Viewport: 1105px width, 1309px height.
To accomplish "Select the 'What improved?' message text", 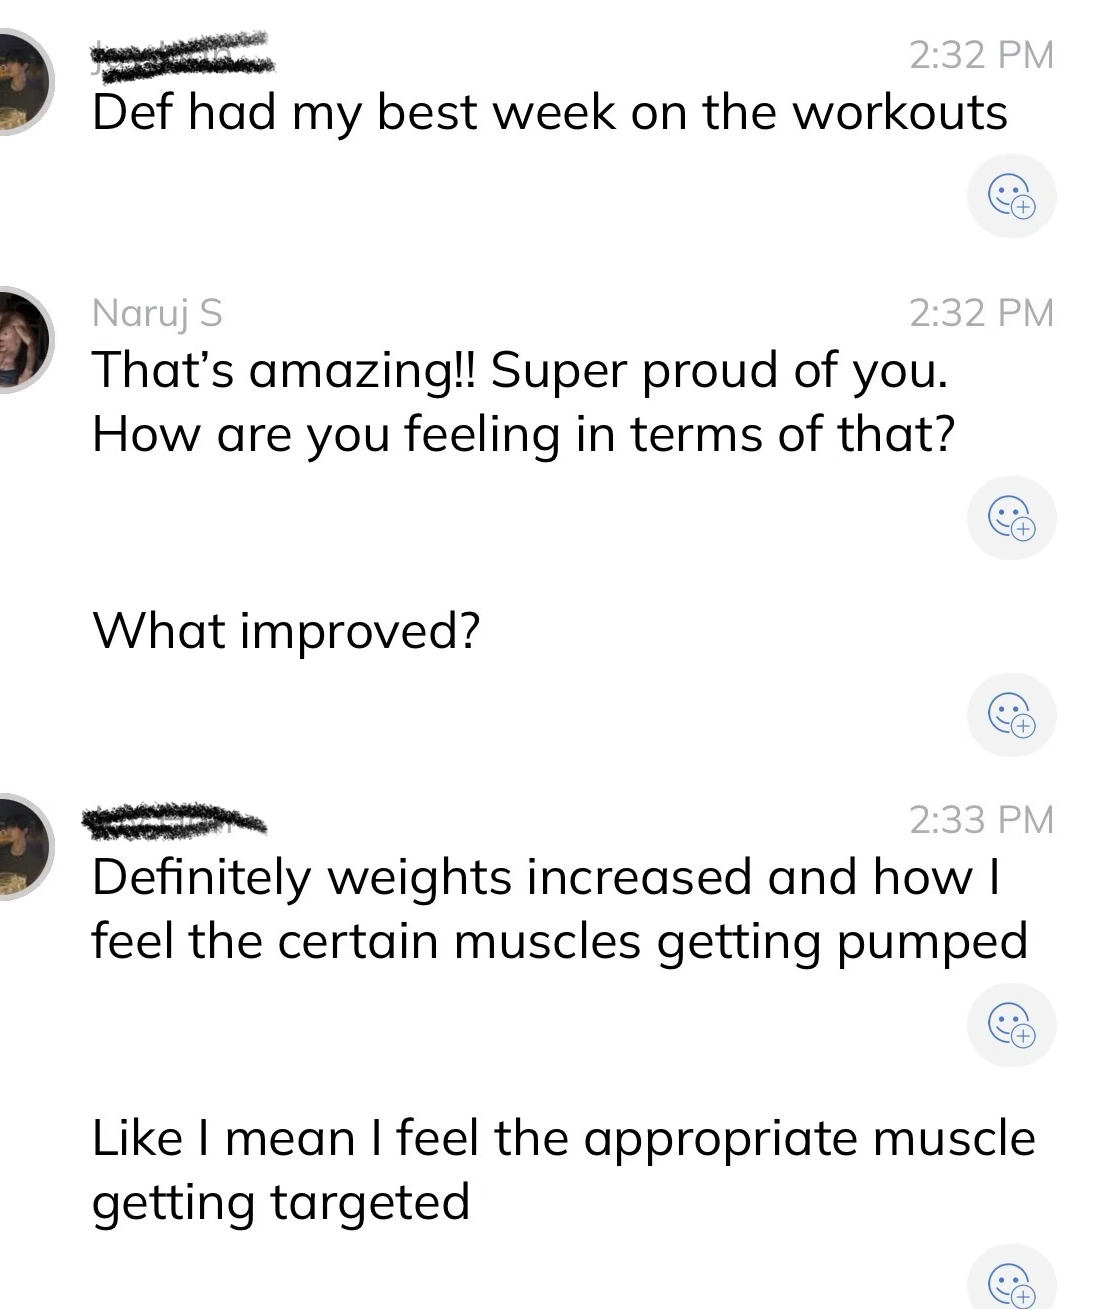I will click(286, 631).
